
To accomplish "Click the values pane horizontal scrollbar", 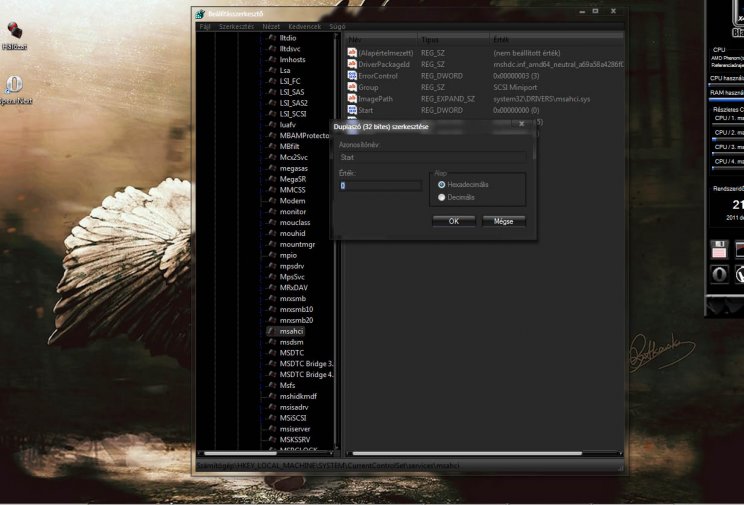I will click(x=484, y=453).
